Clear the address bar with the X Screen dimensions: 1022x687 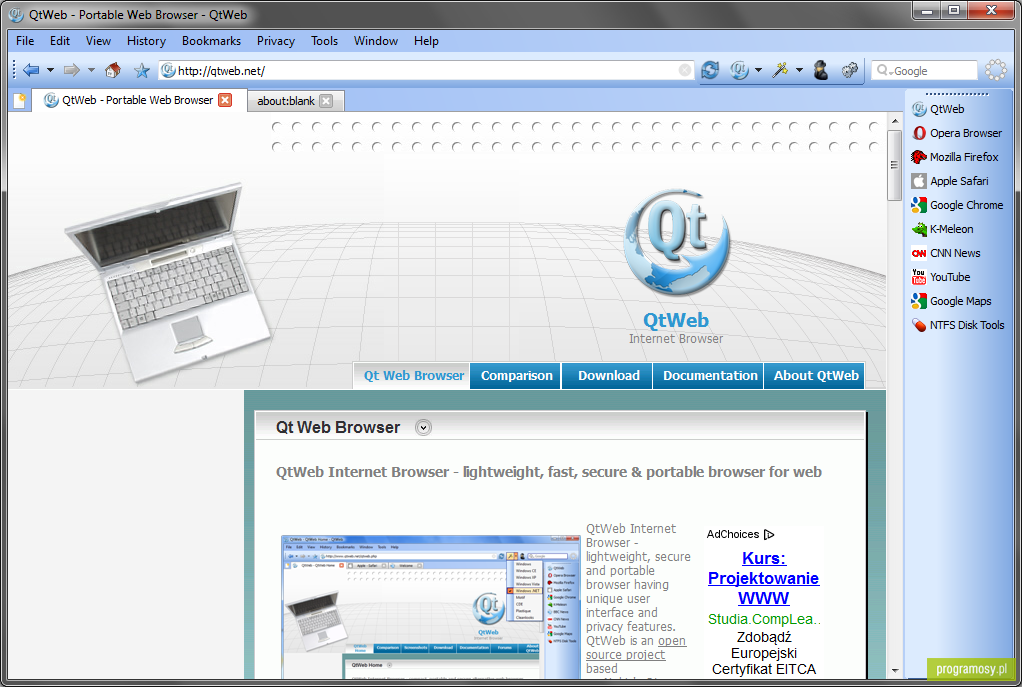click(x=684, y=70)
